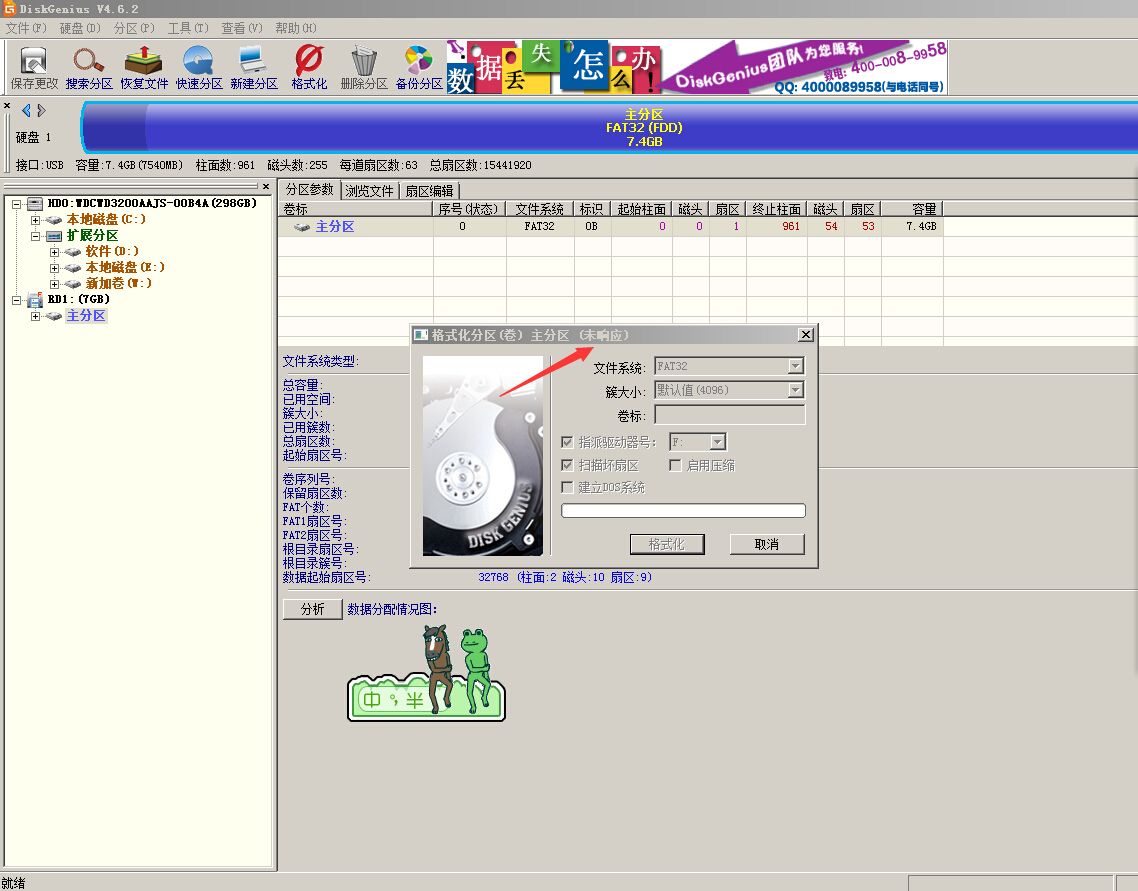1138x891 pixels.
Task: Click the 文件系统 column header
Action: (x=539, y=209)
